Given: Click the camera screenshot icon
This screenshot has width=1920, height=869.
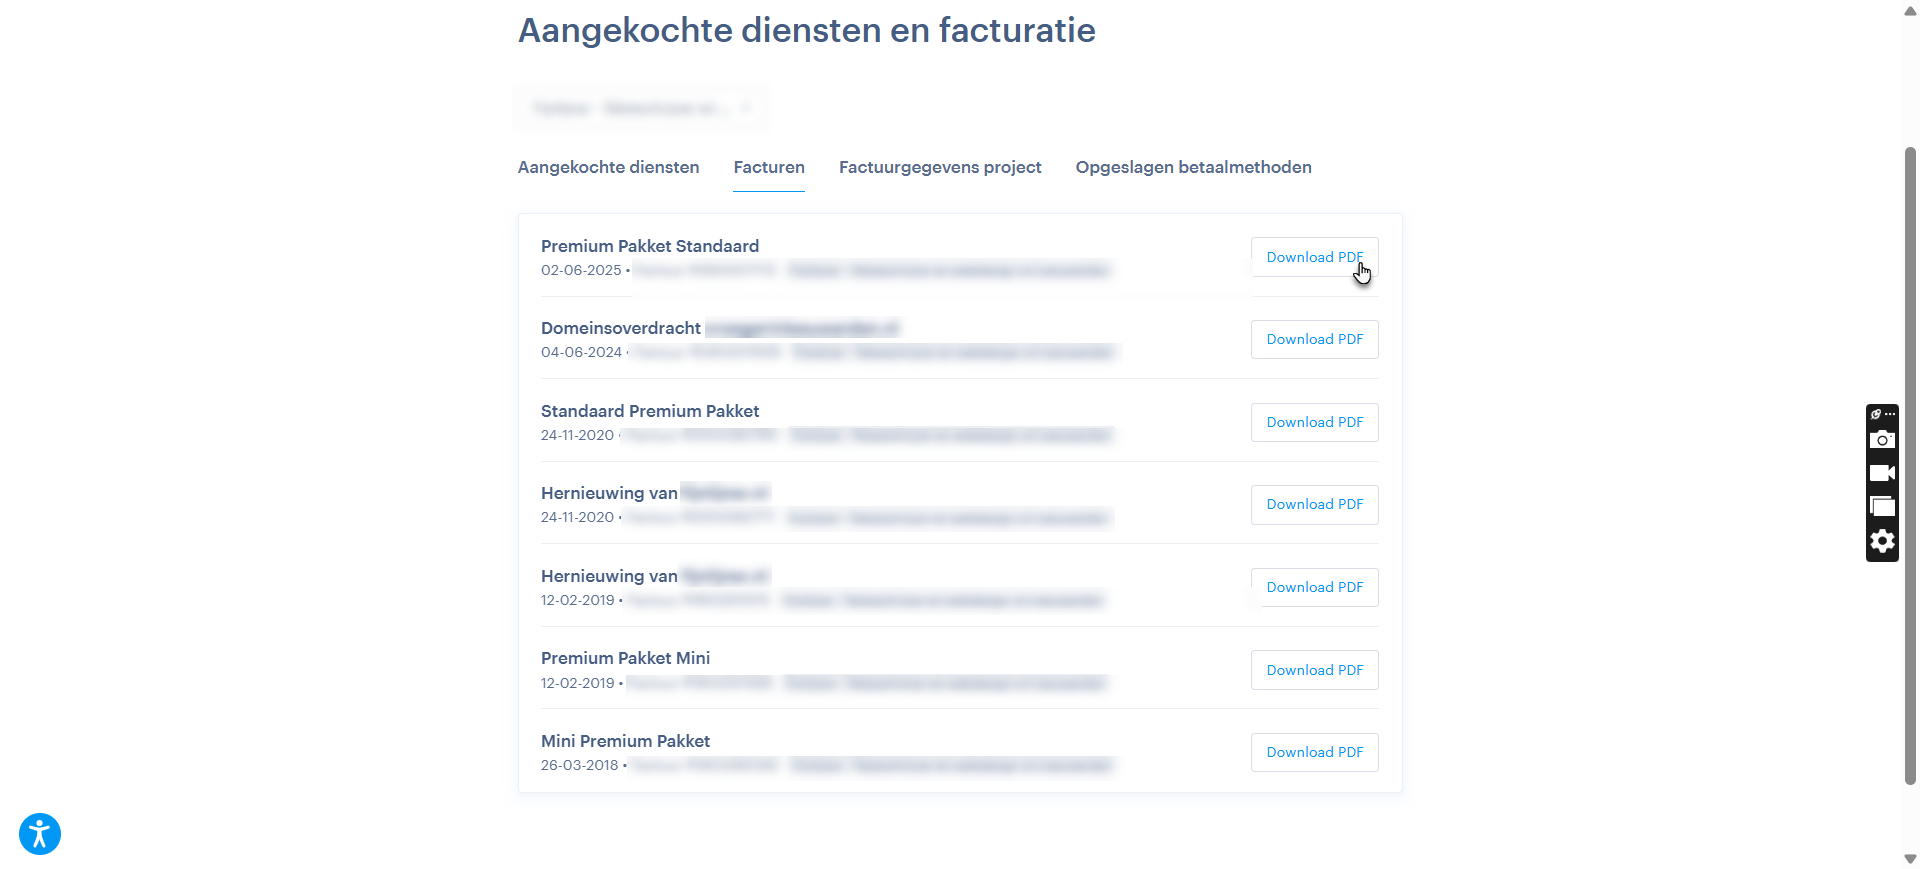Looking at the screenshot, I should pos(1882,440).
